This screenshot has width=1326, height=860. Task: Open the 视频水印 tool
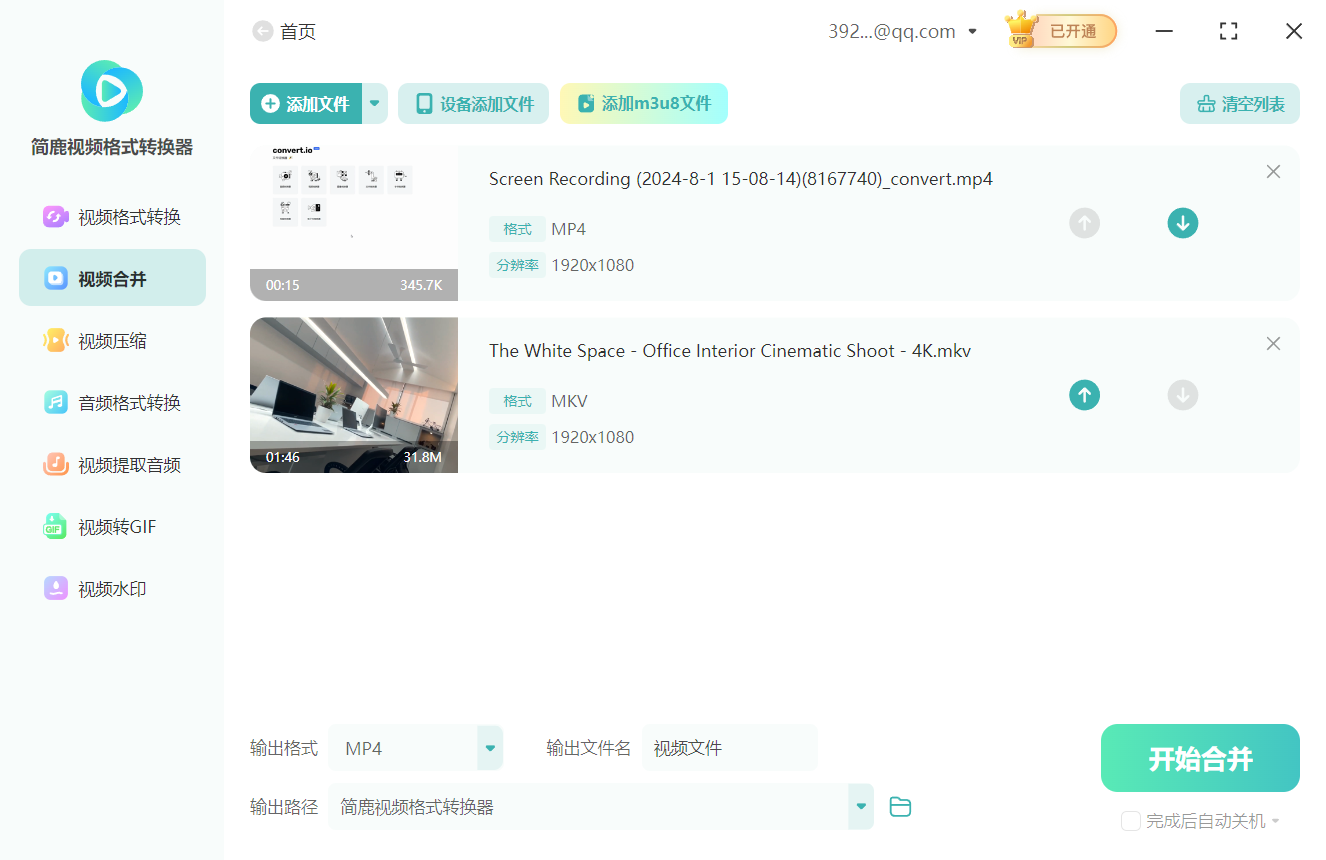point(111,588)
